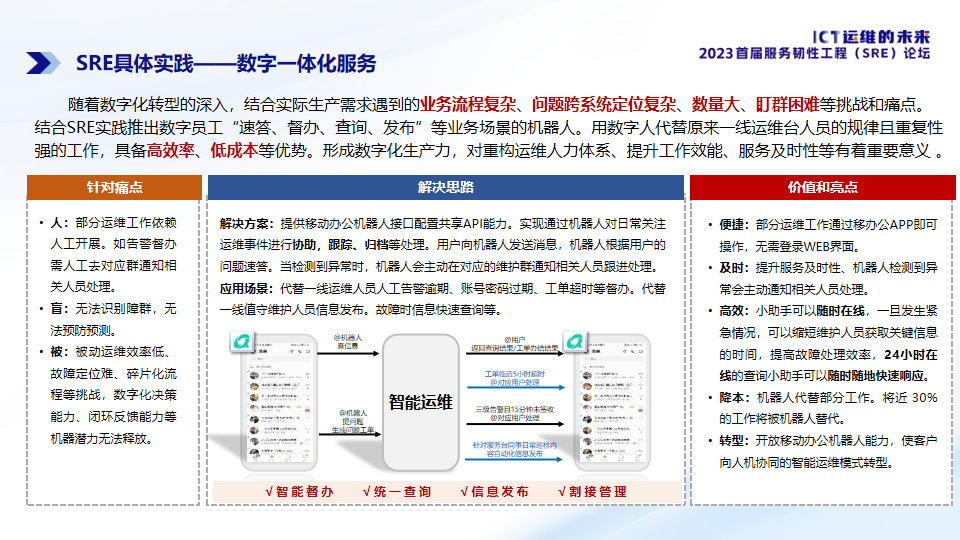The image size is (960, 540).
Task: Click the @机器人 查信息 arrow label
Action: [348, 342]
